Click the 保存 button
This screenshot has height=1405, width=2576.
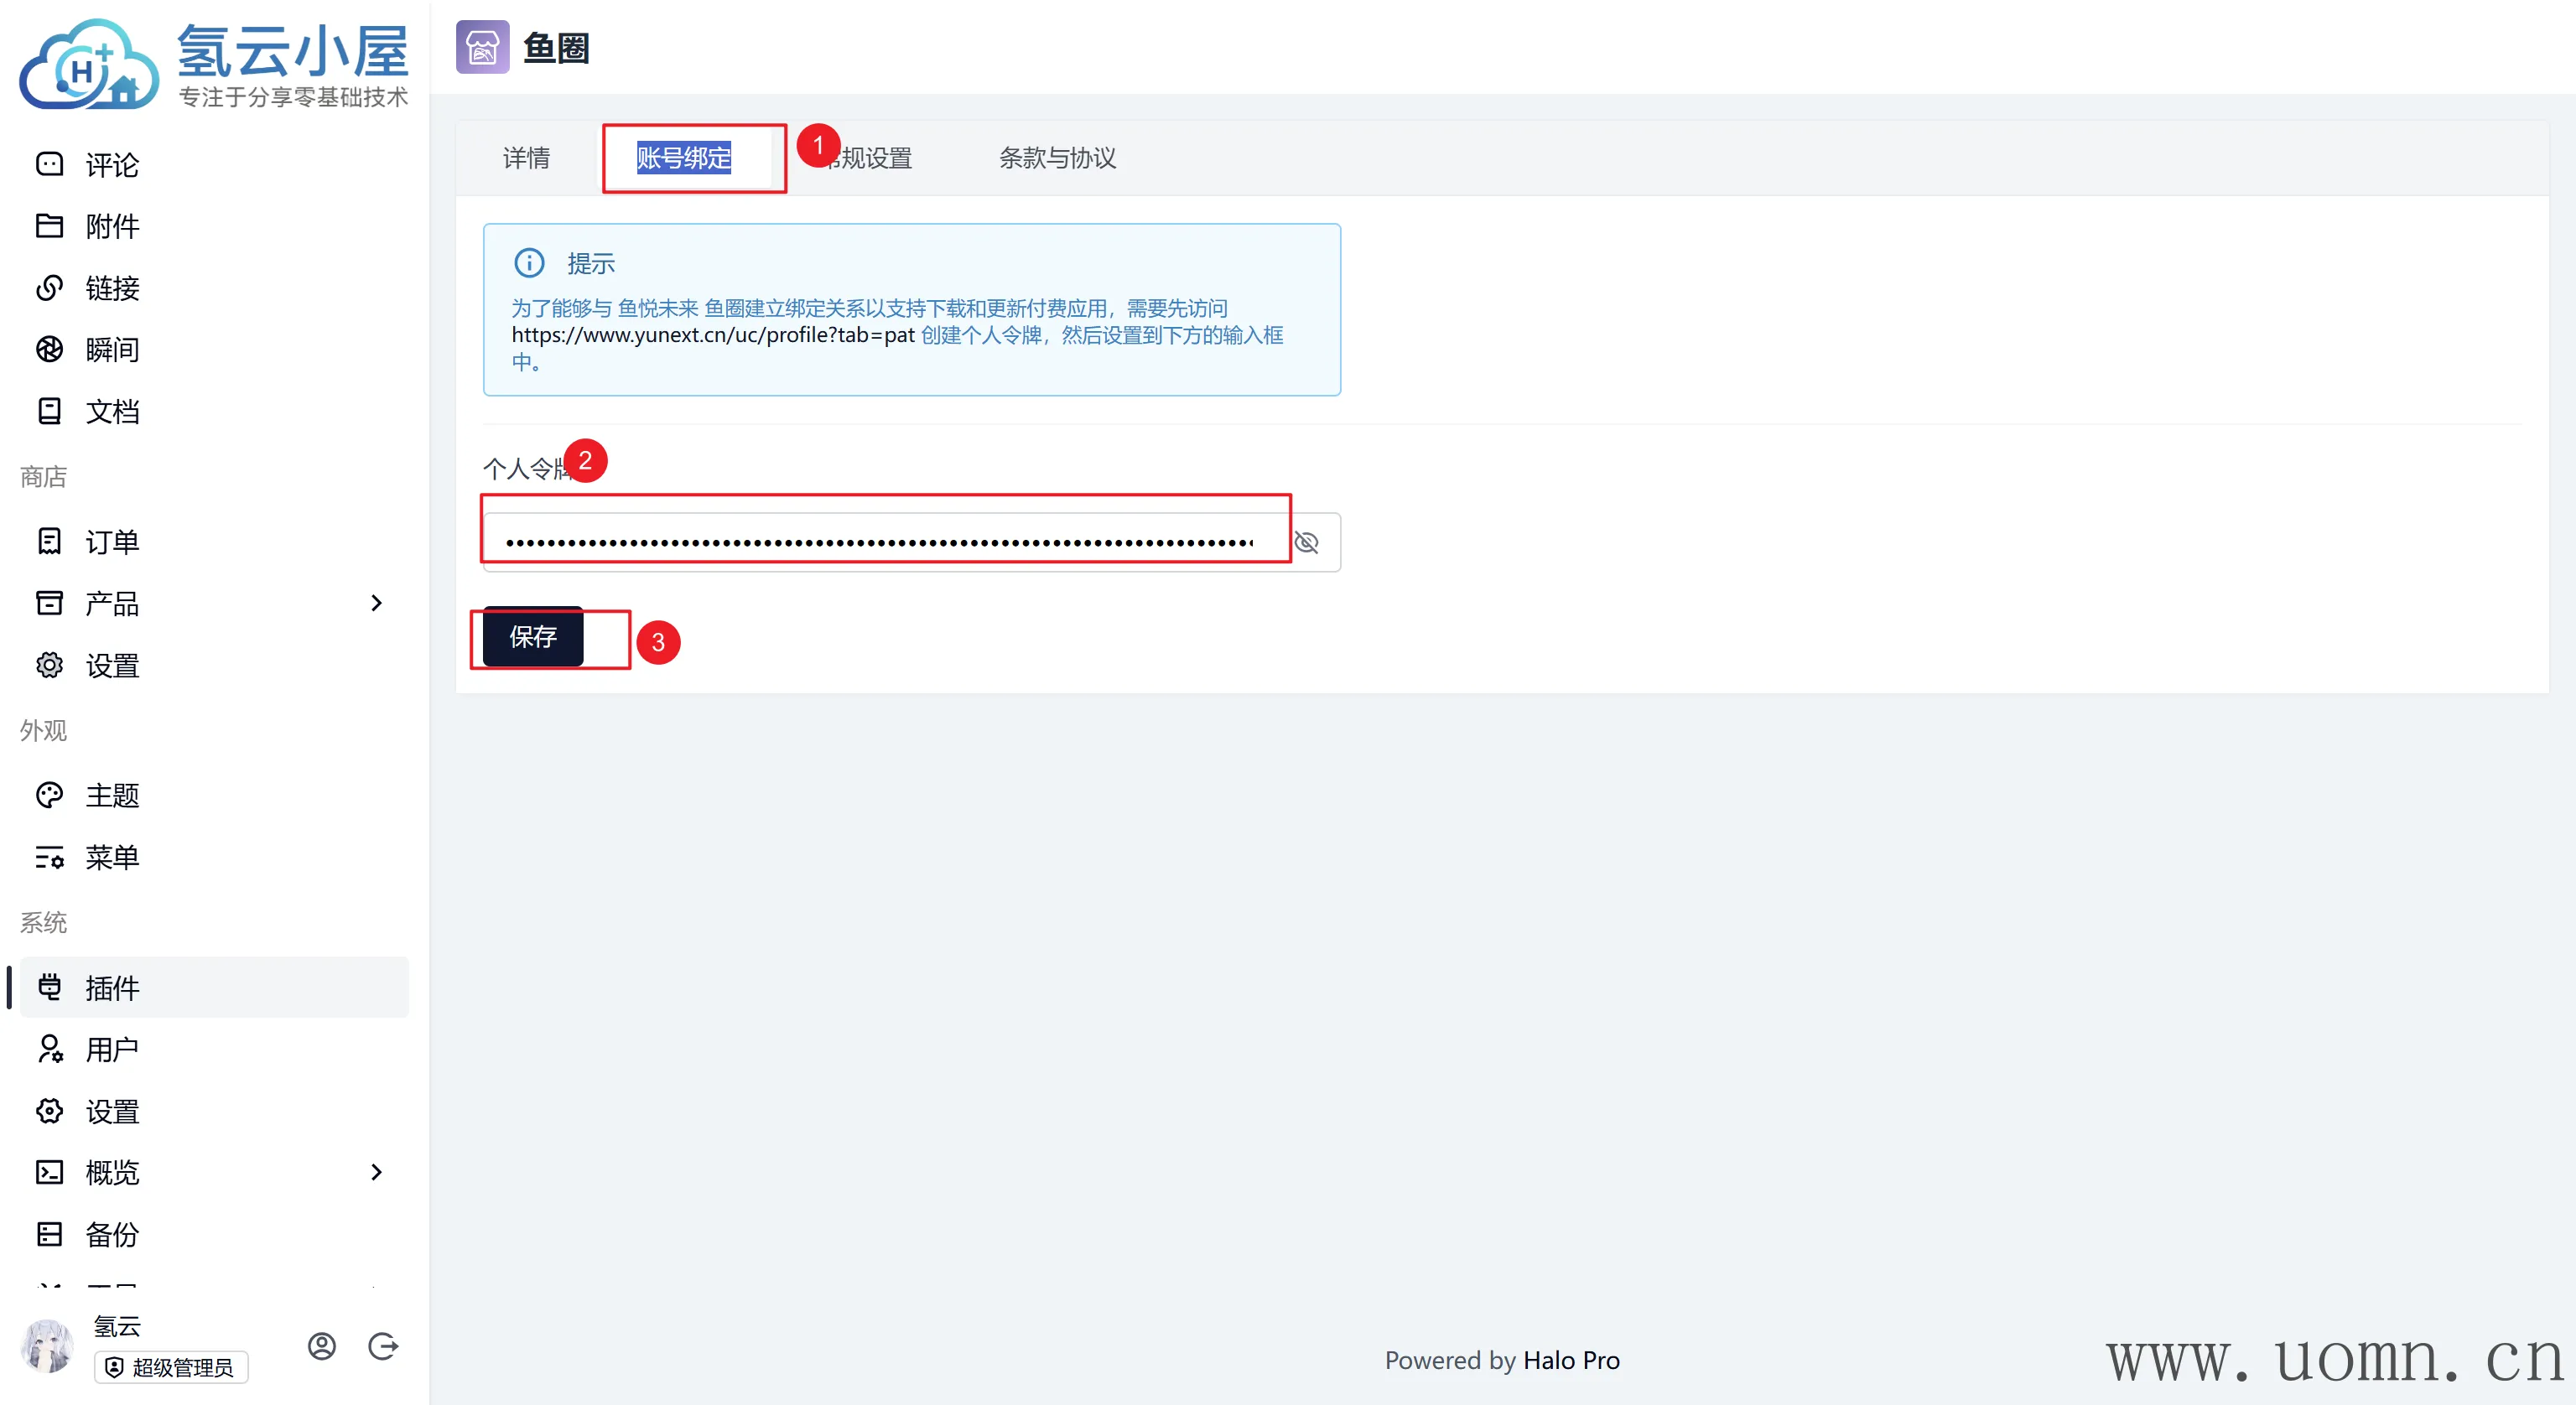tap(533, 637)
